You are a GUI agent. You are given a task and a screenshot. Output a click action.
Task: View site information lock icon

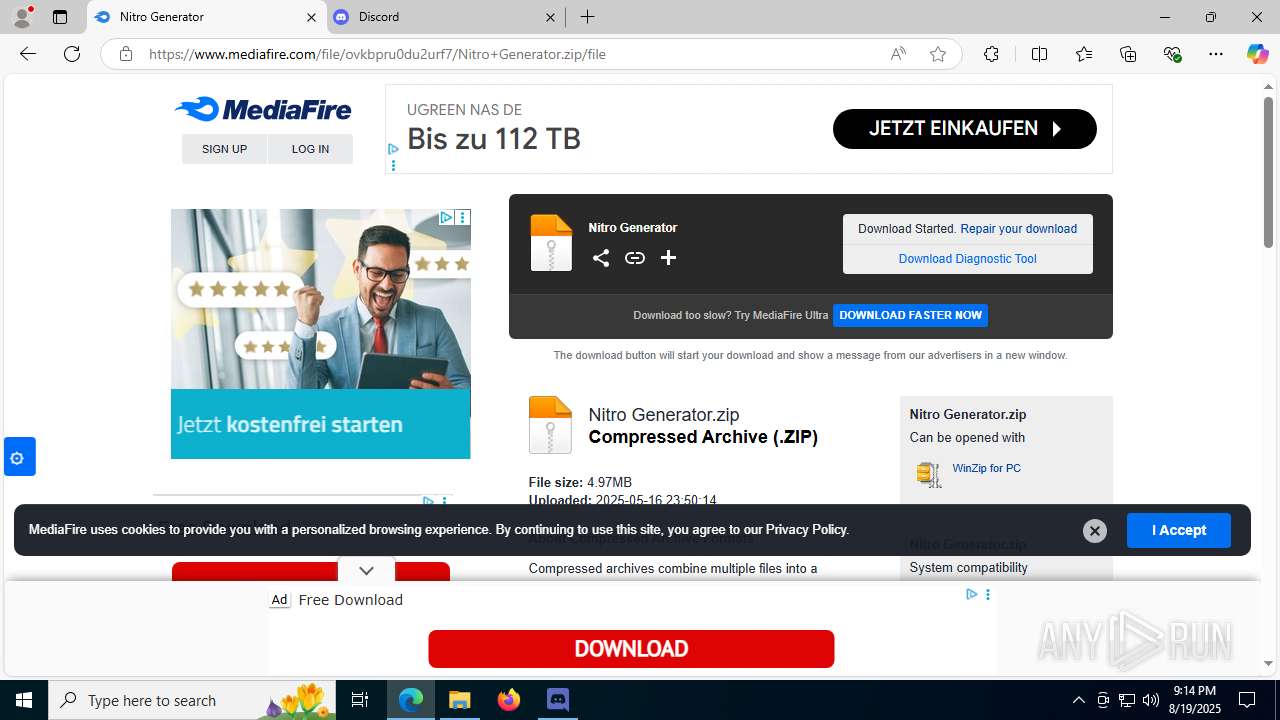[x=125, y=54]
